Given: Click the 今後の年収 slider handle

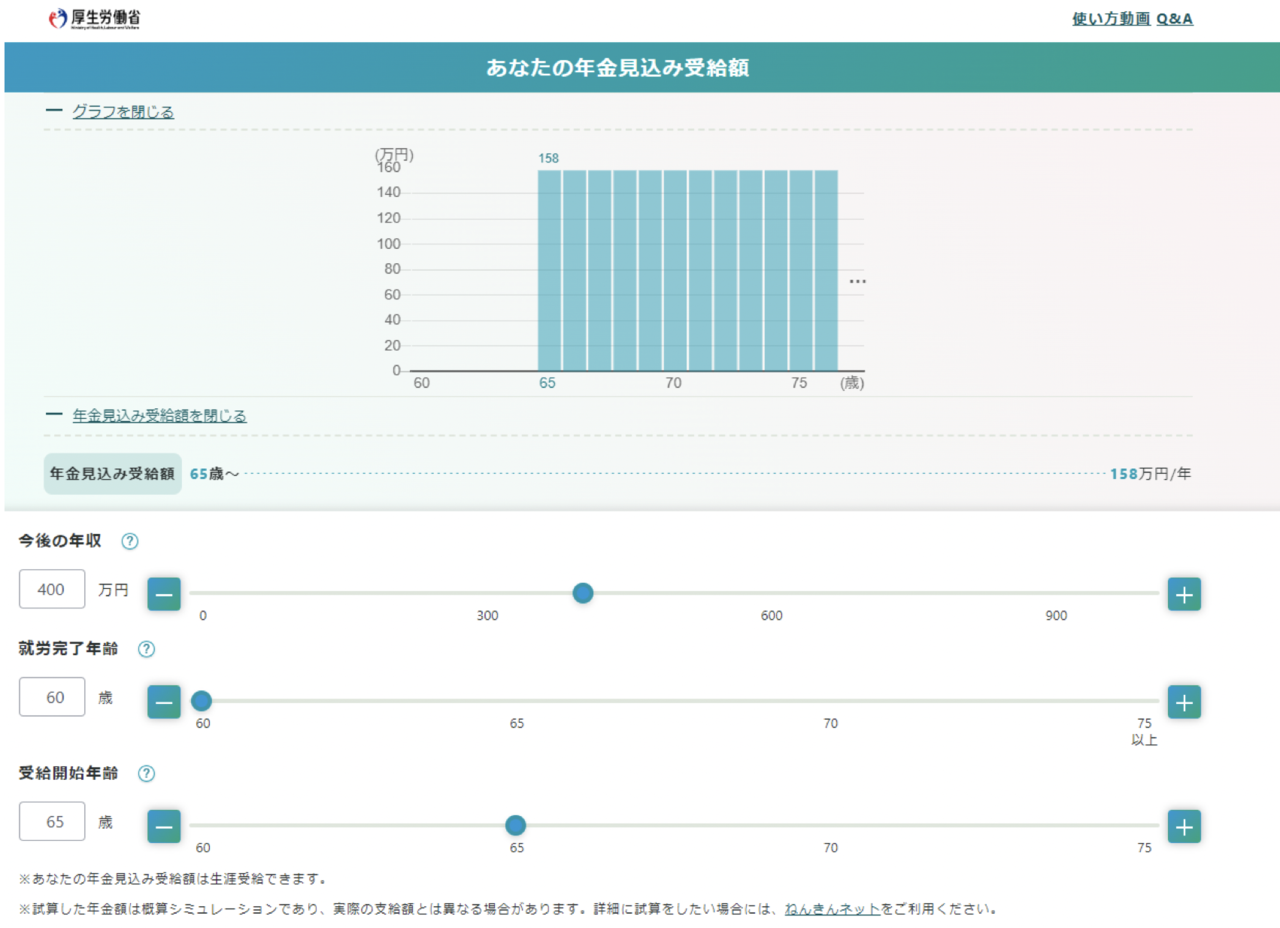Looking at the screenshot, I should [x=583, y=593].
